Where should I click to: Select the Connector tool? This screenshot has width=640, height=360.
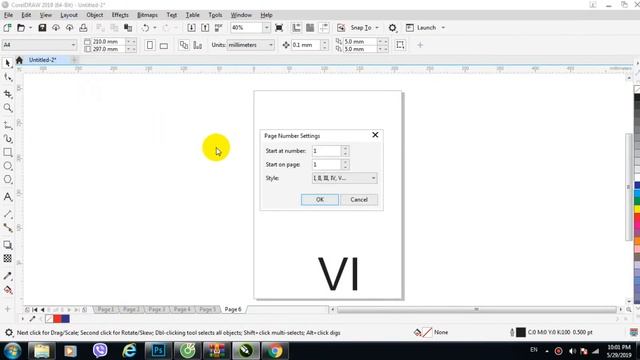pos(7,228)
